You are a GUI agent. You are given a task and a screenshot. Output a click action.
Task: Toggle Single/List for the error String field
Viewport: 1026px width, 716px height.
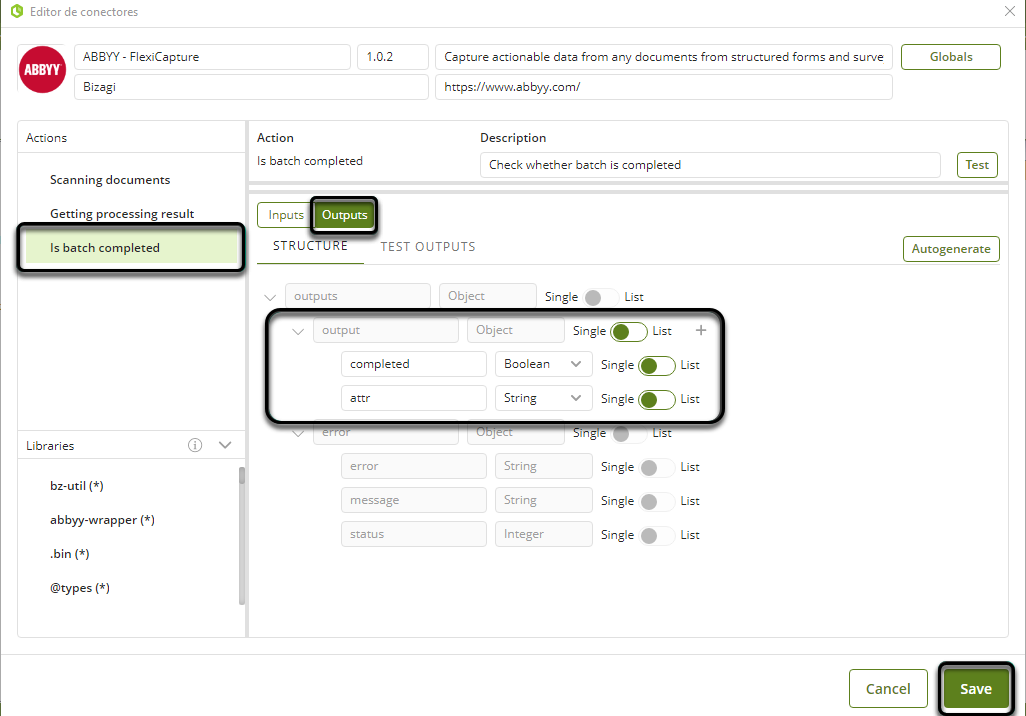tap(657, 467)
